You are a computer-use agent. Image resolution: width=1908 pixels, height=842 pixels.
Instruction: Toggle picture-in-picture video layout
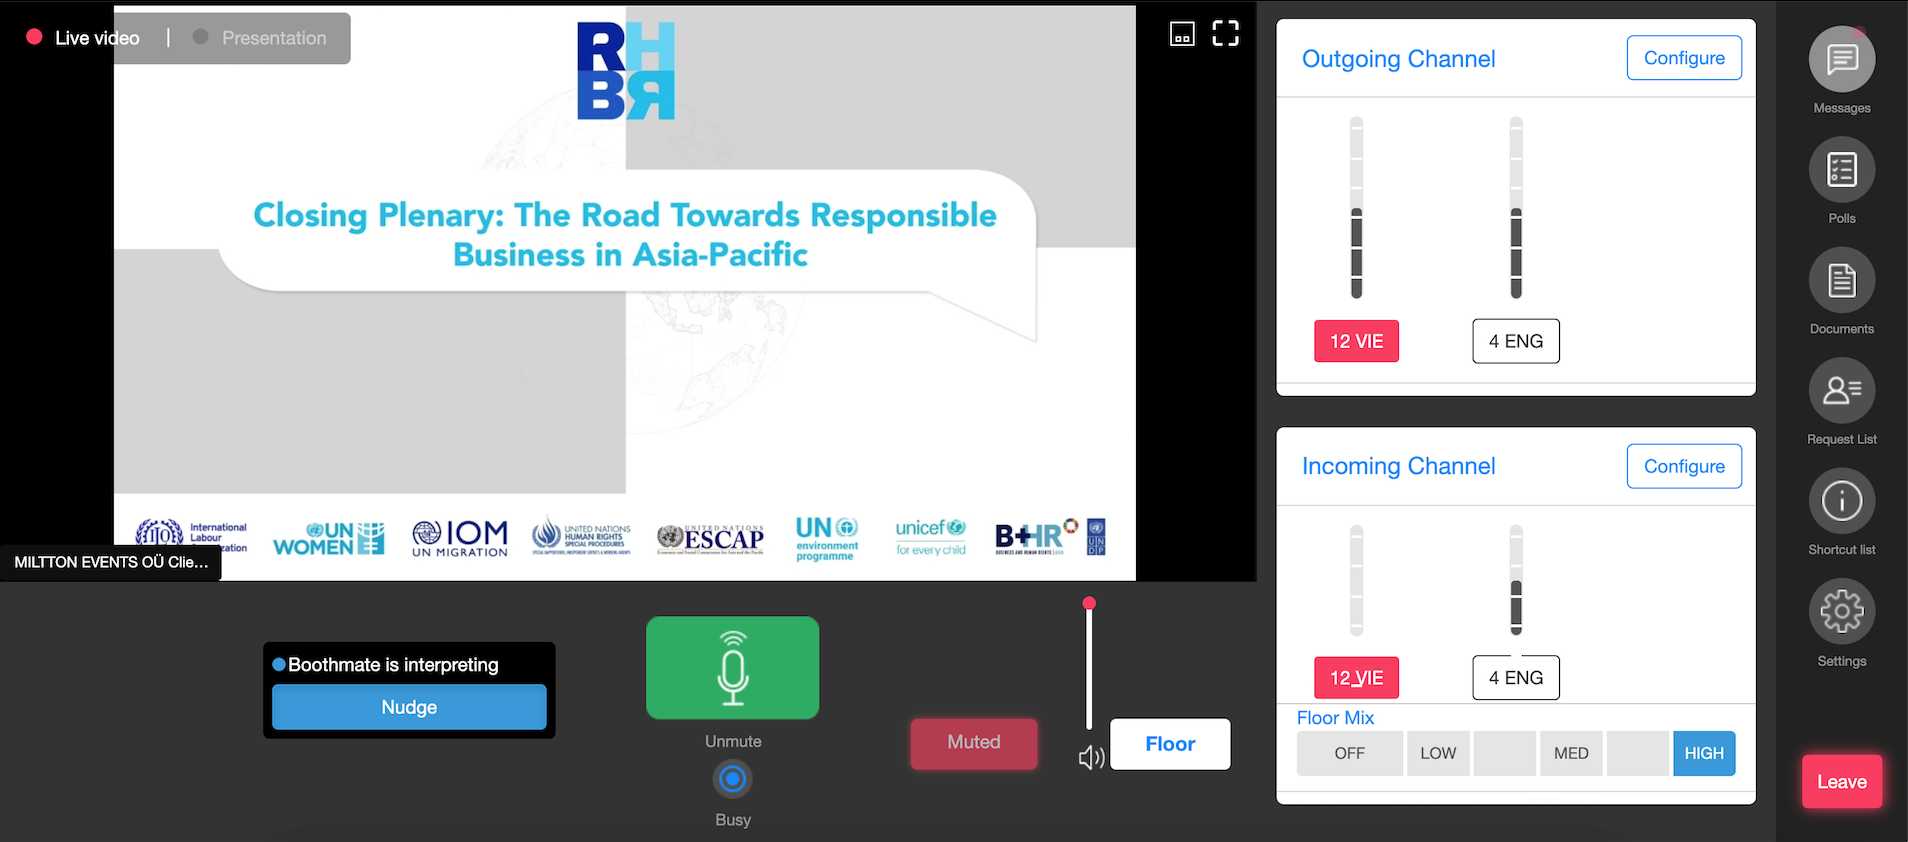(x=1182, y=35)
